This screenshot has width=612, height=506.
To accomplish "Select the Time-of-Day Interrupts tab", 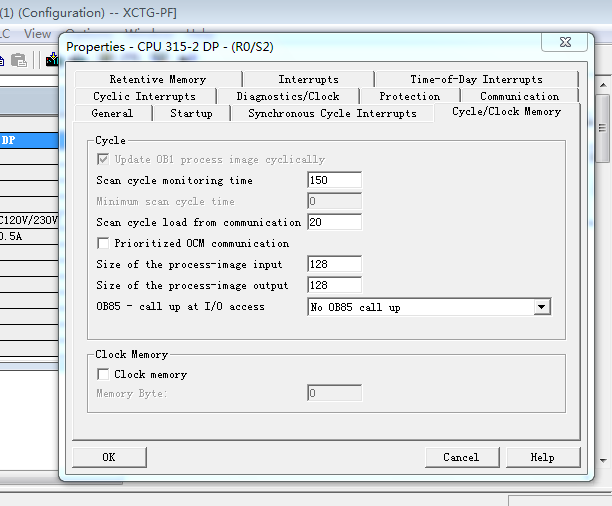I will (477, 79).
